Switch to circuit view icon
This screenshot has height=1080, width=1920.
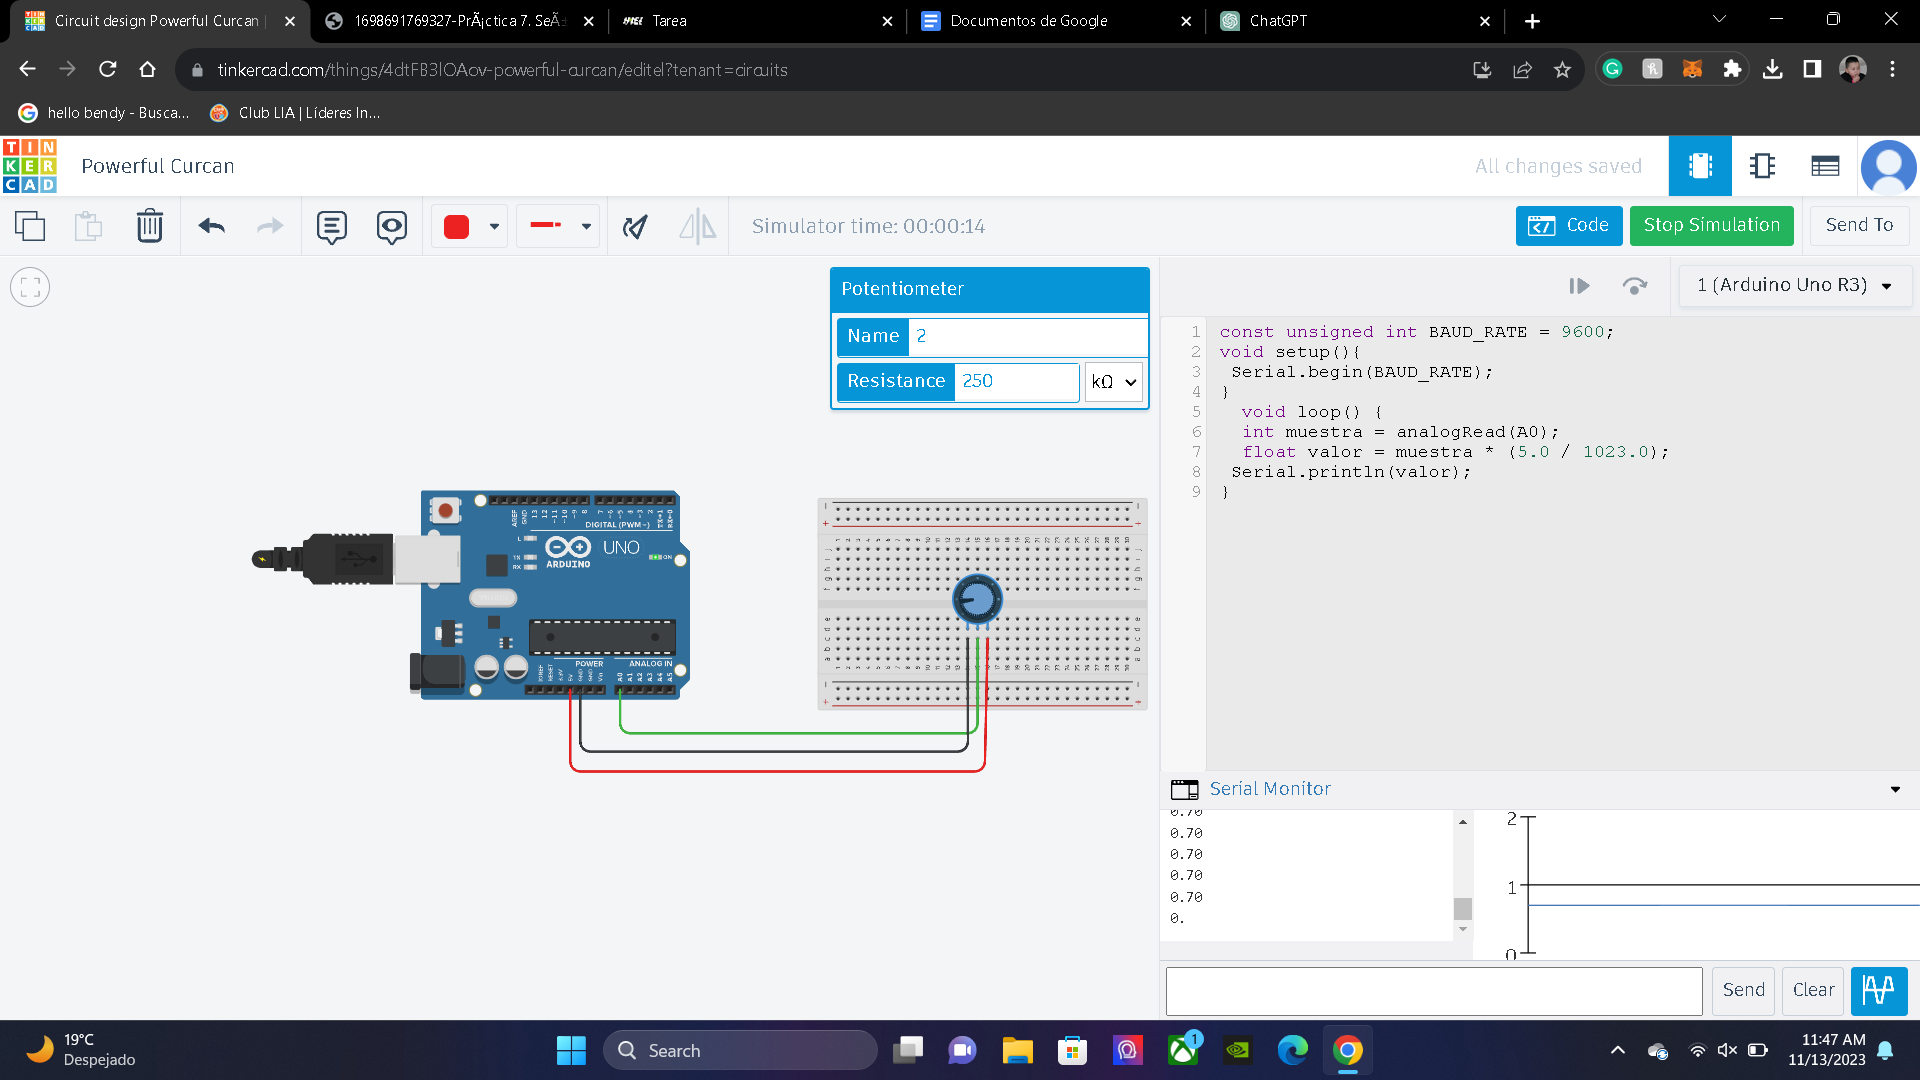1700,166
